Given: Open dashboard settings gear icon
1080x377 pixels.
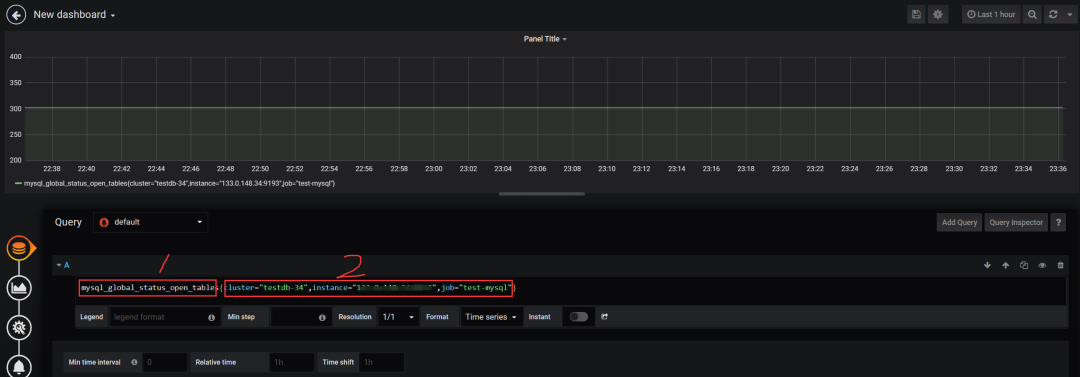Looking at the screenshot, I should coord(937,14).
